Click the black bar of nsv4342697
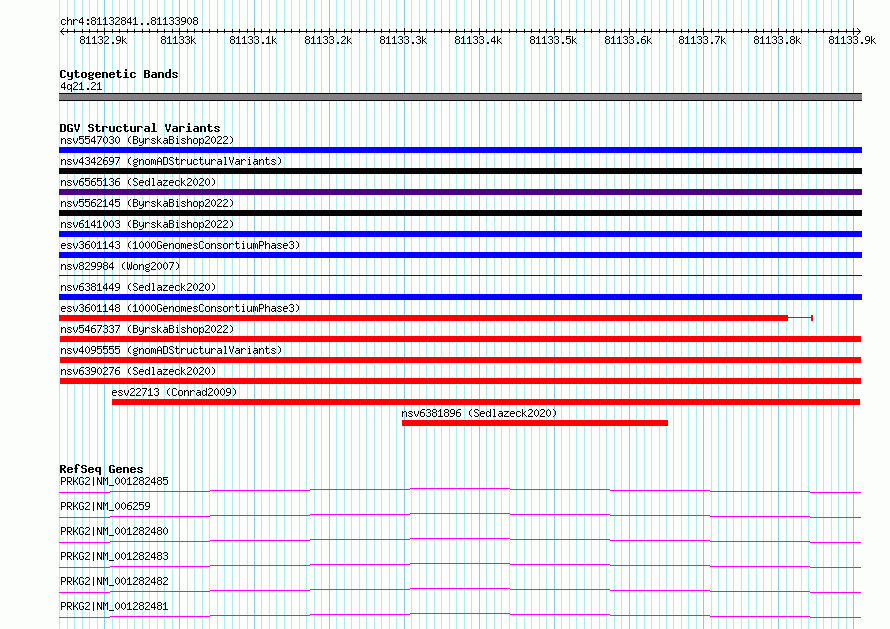This screenshot has height=629, width=890. [x=460, y=171]
